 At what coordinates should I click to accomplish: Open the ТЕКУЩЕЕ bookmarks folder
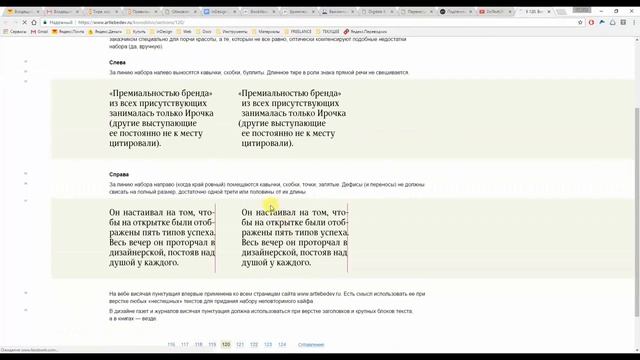tap(327, 31)
